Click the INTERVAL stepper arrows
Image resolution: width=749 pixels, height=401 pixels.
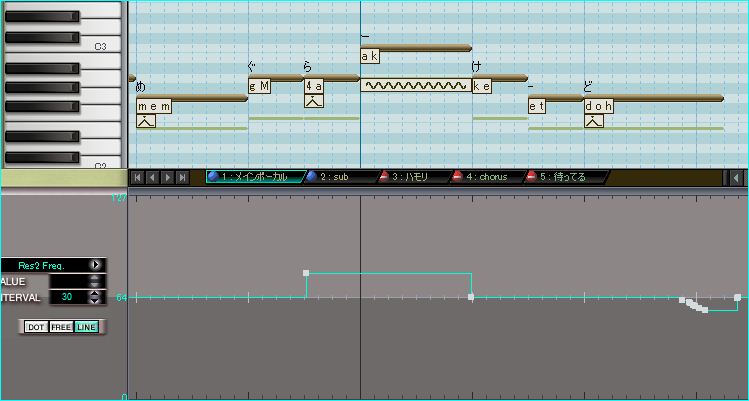[x=96, y=297]
